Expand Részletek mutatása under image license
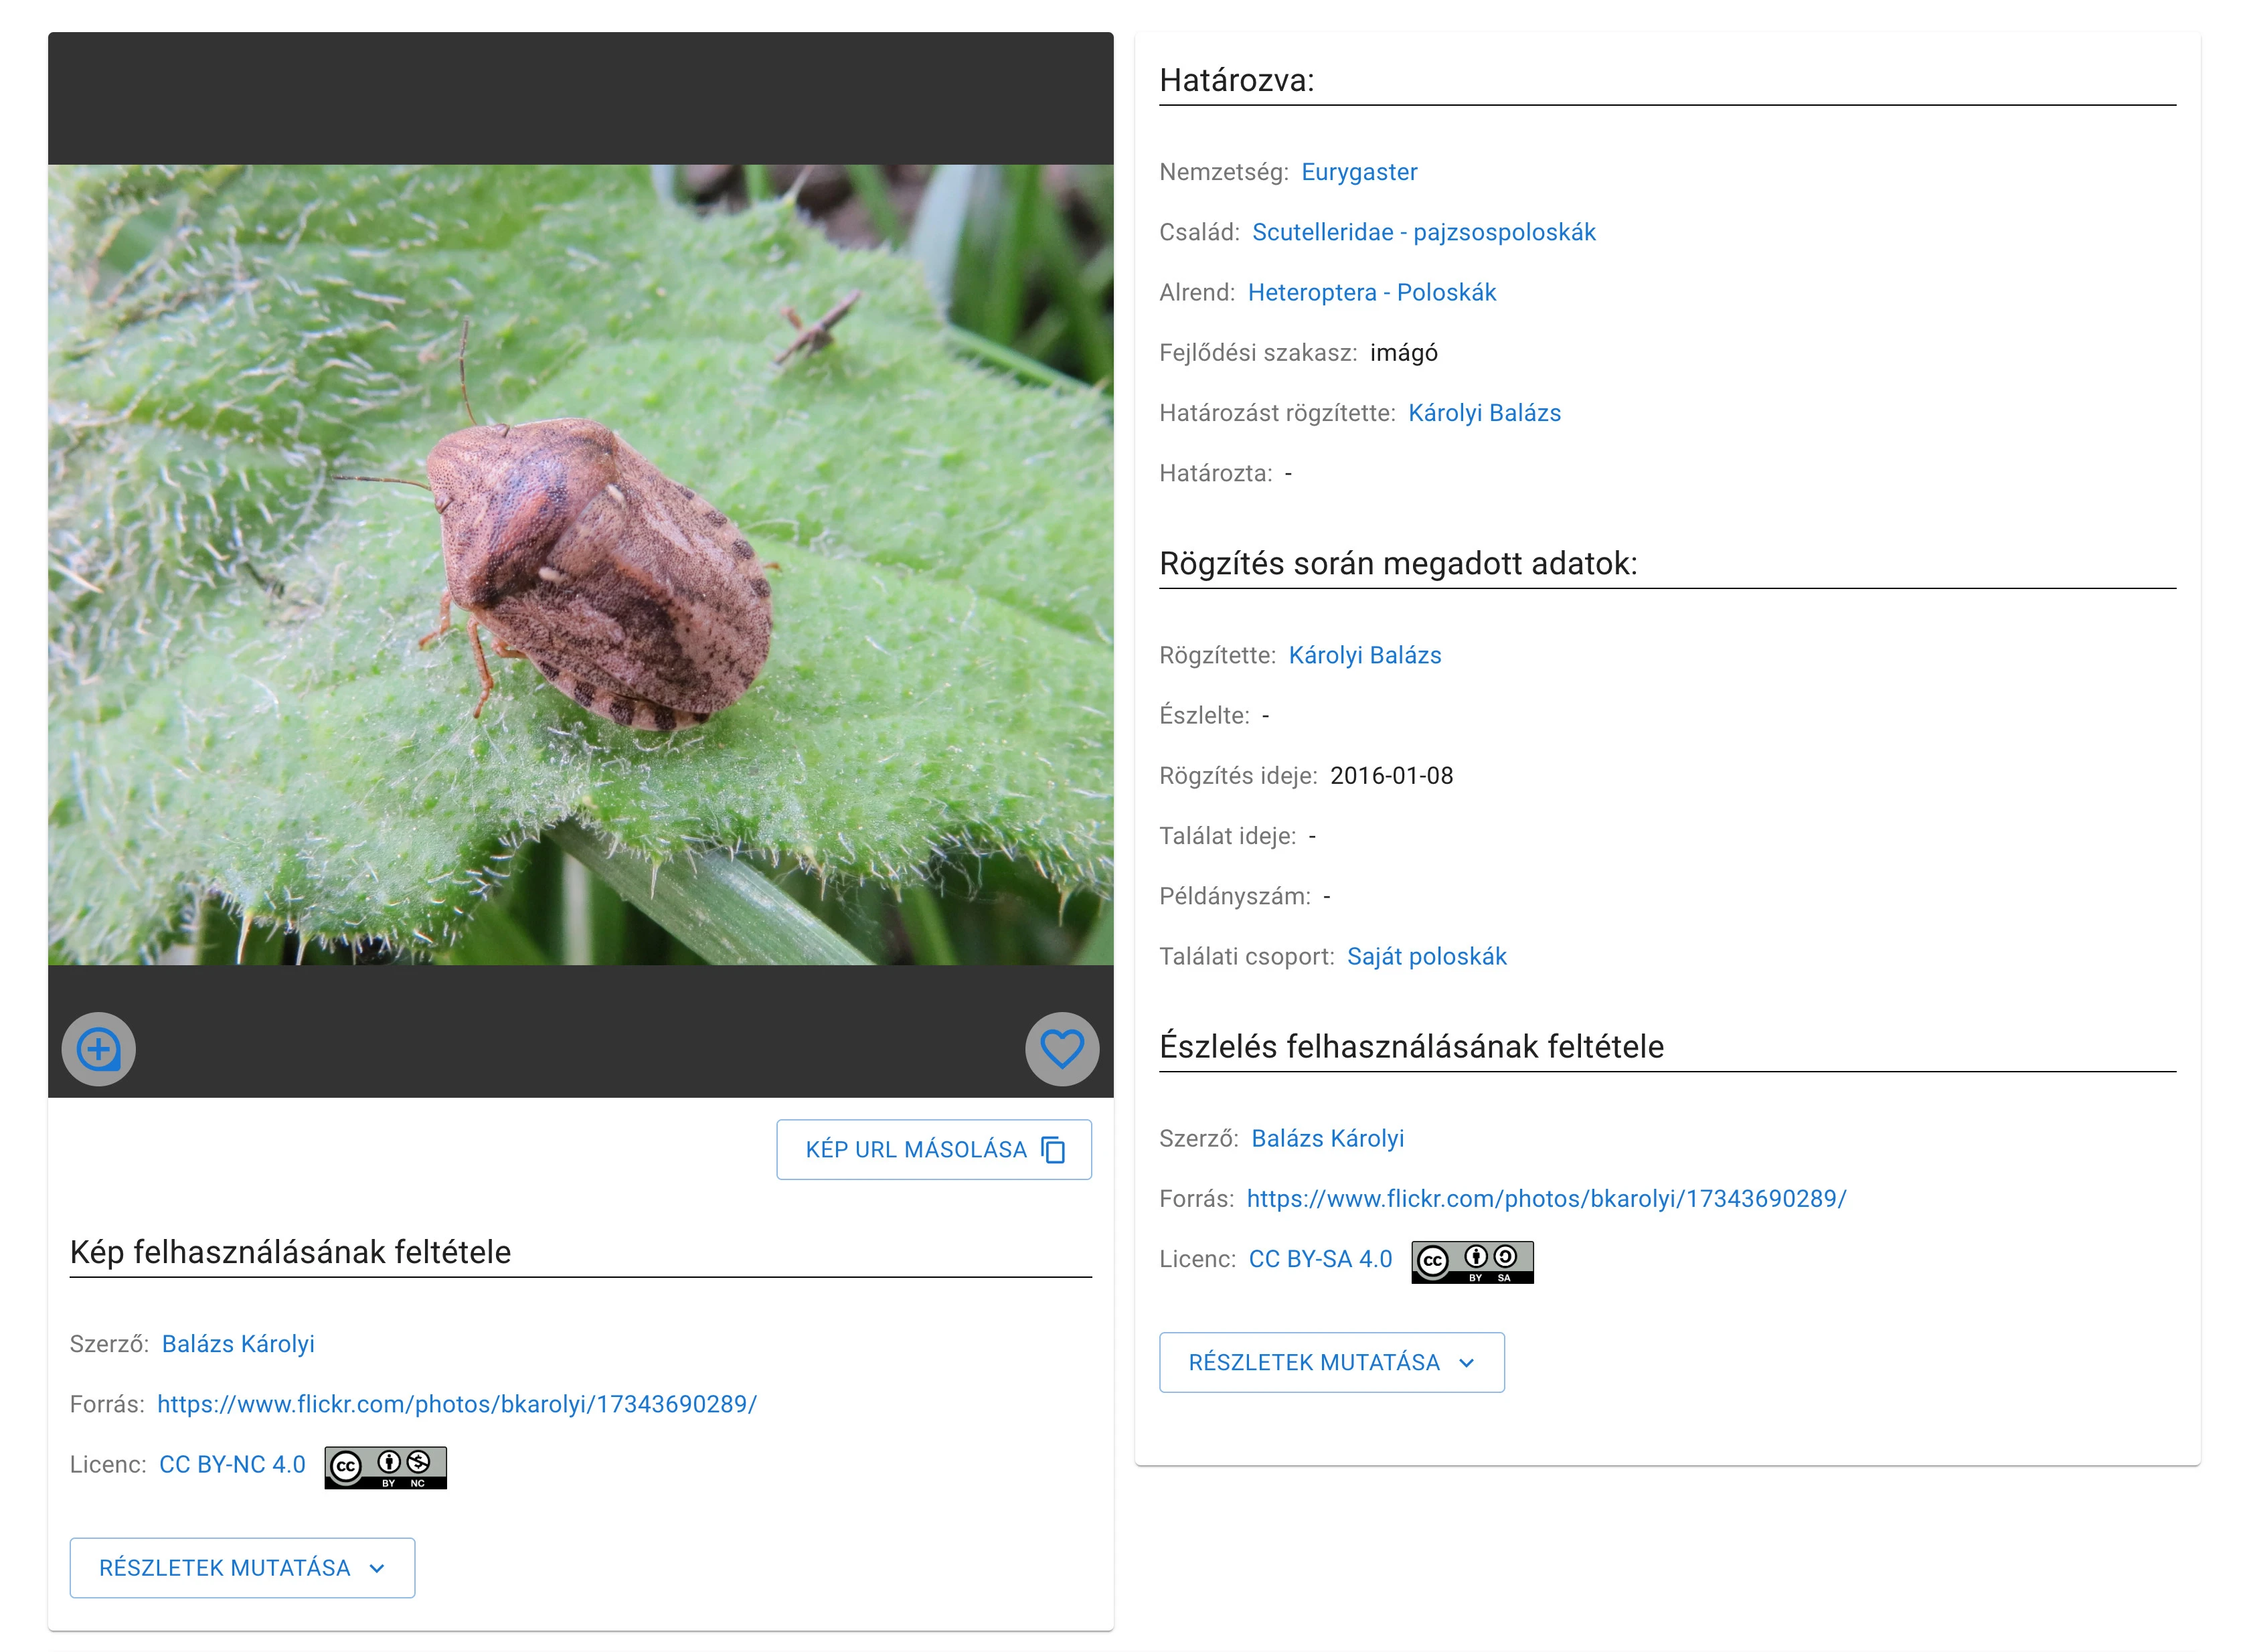The image size is (2249, 1652). pos(241,1567)
